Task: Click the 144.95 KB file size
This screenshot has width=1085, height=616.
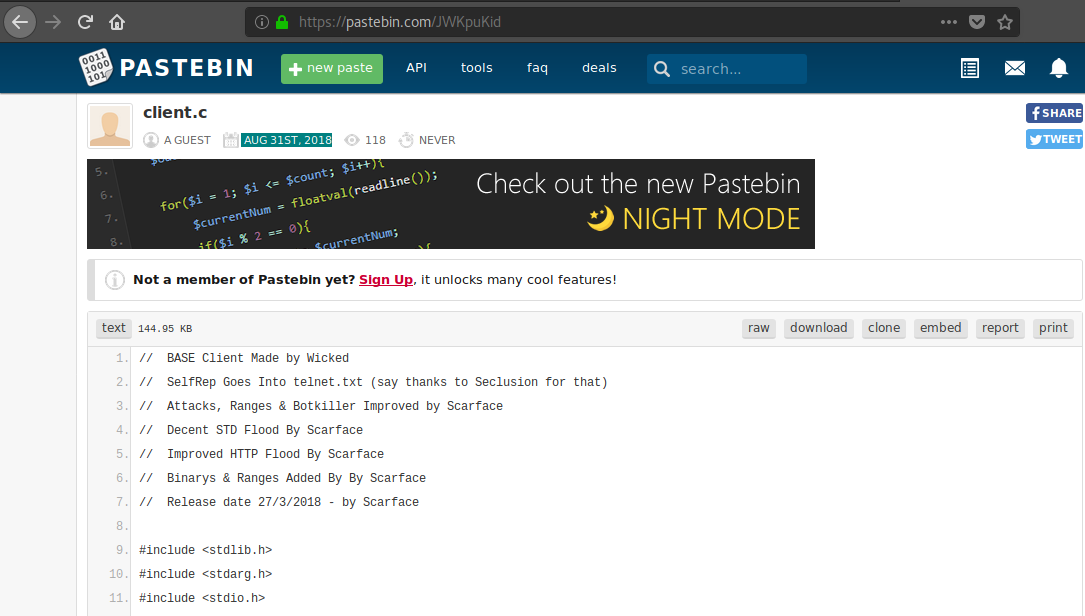Action: [x=165, y=329]
